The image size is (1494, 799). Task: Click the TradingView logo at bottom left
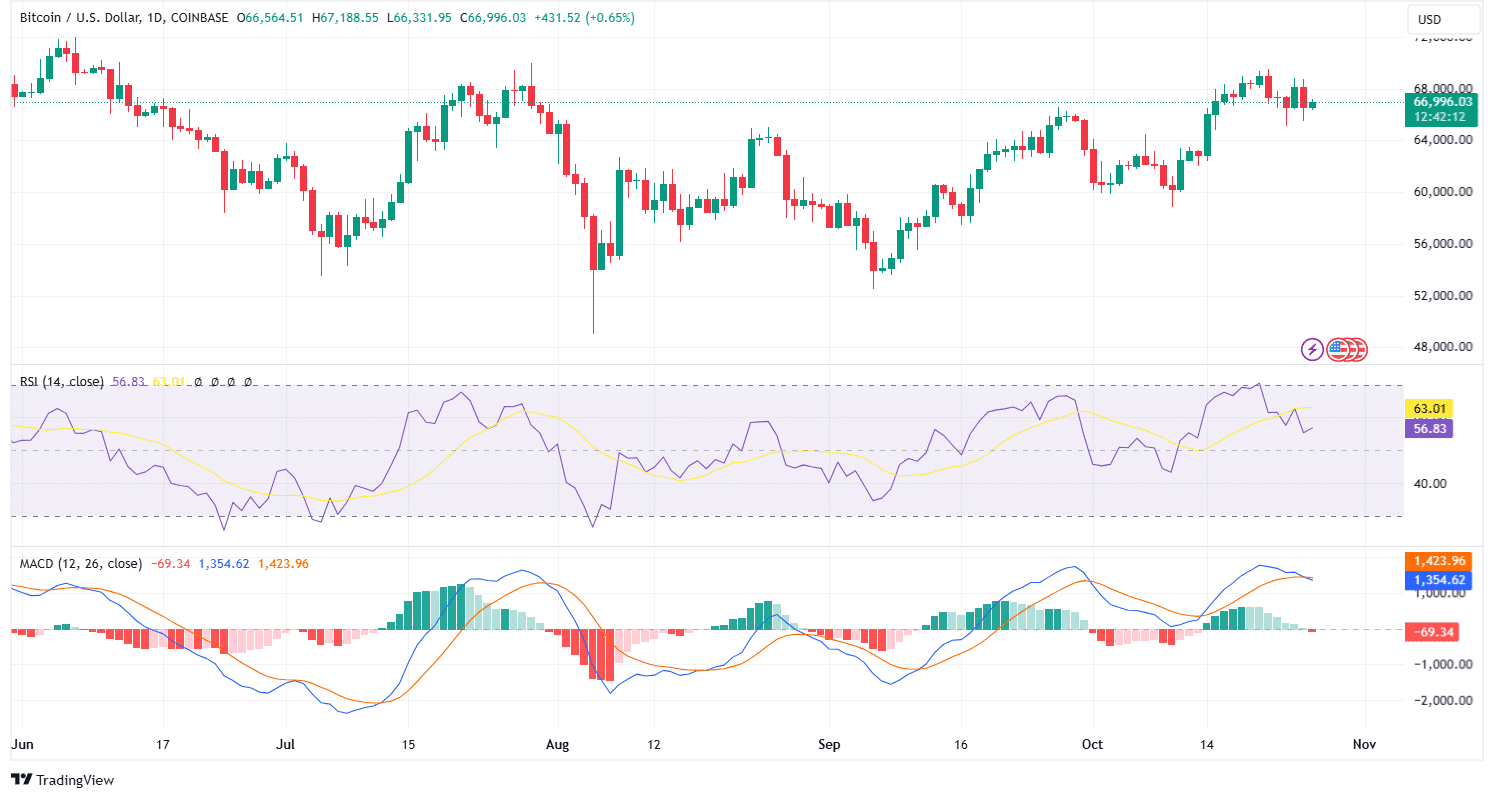point(62,779)
